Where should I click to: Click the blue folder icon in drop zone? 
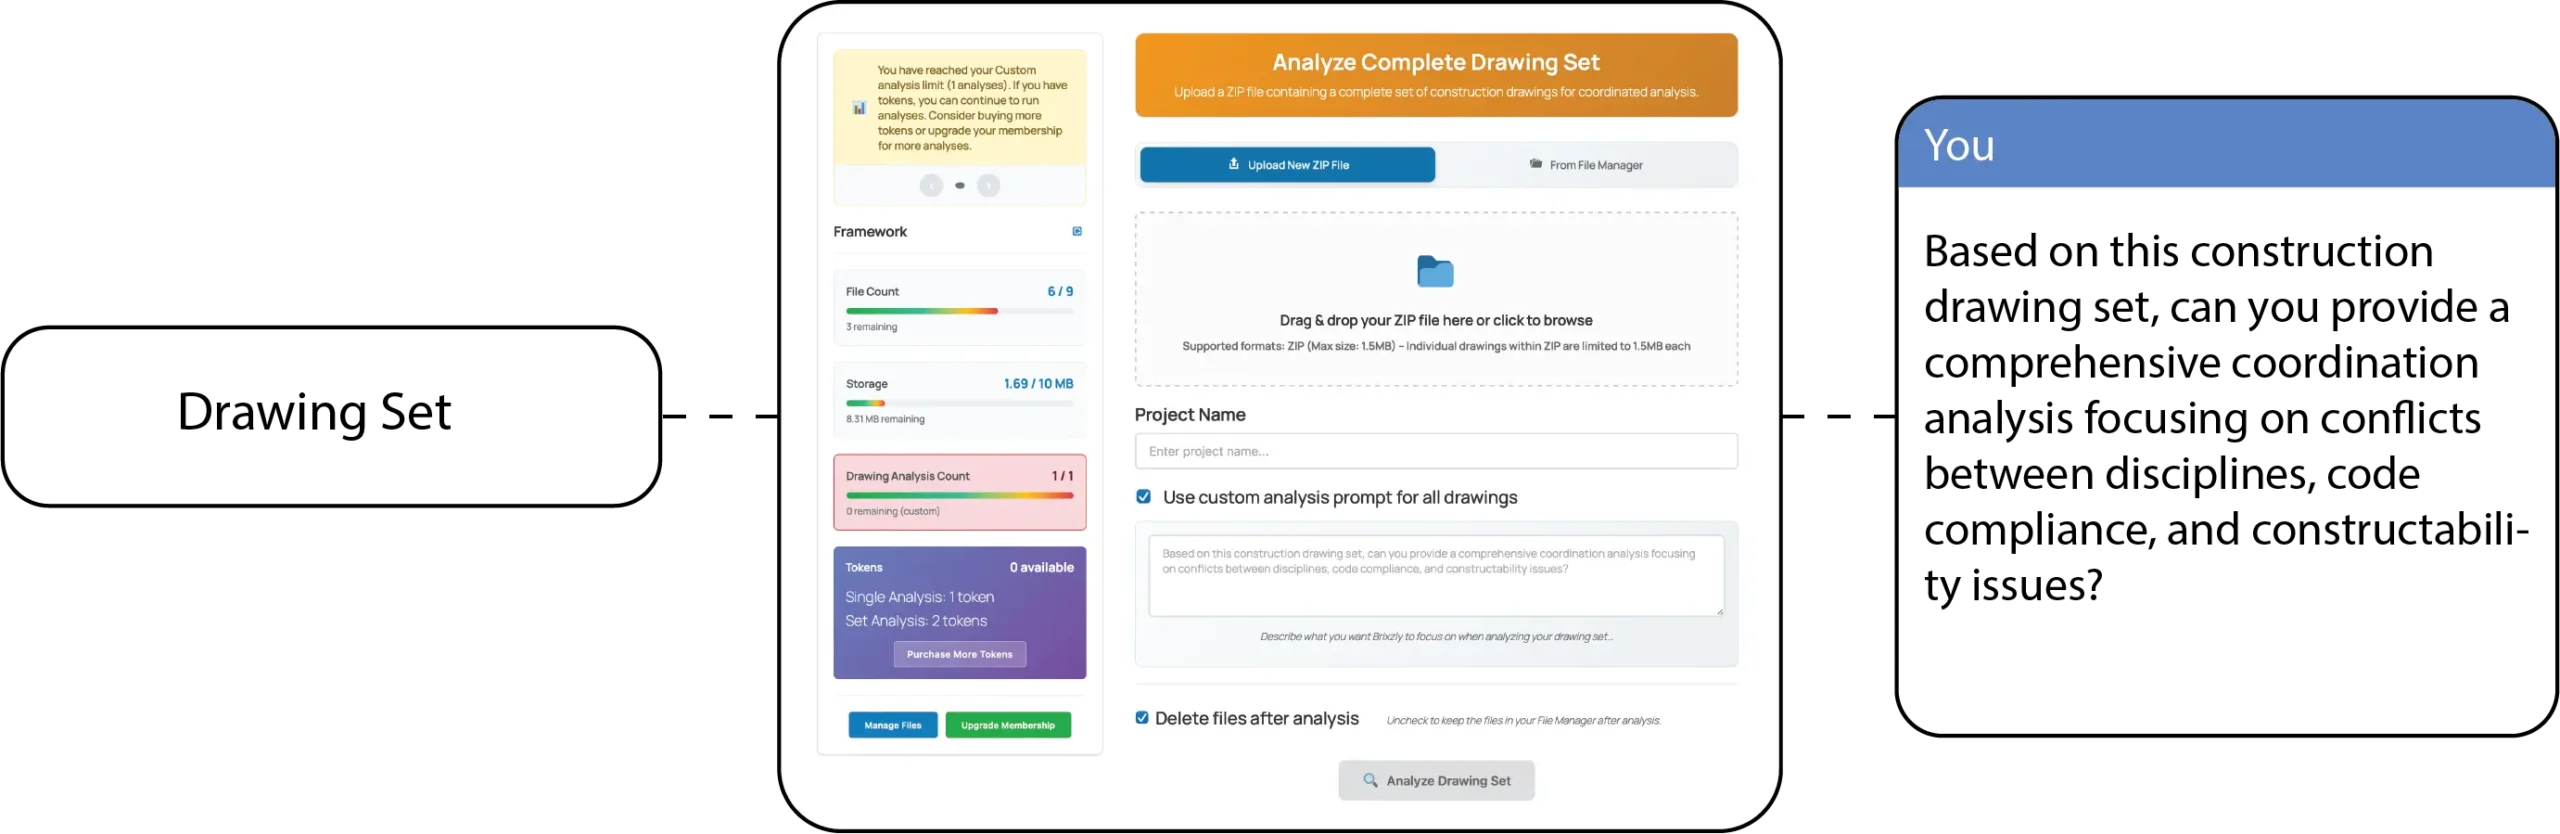pyautogui.click(x=1435, y=271)
